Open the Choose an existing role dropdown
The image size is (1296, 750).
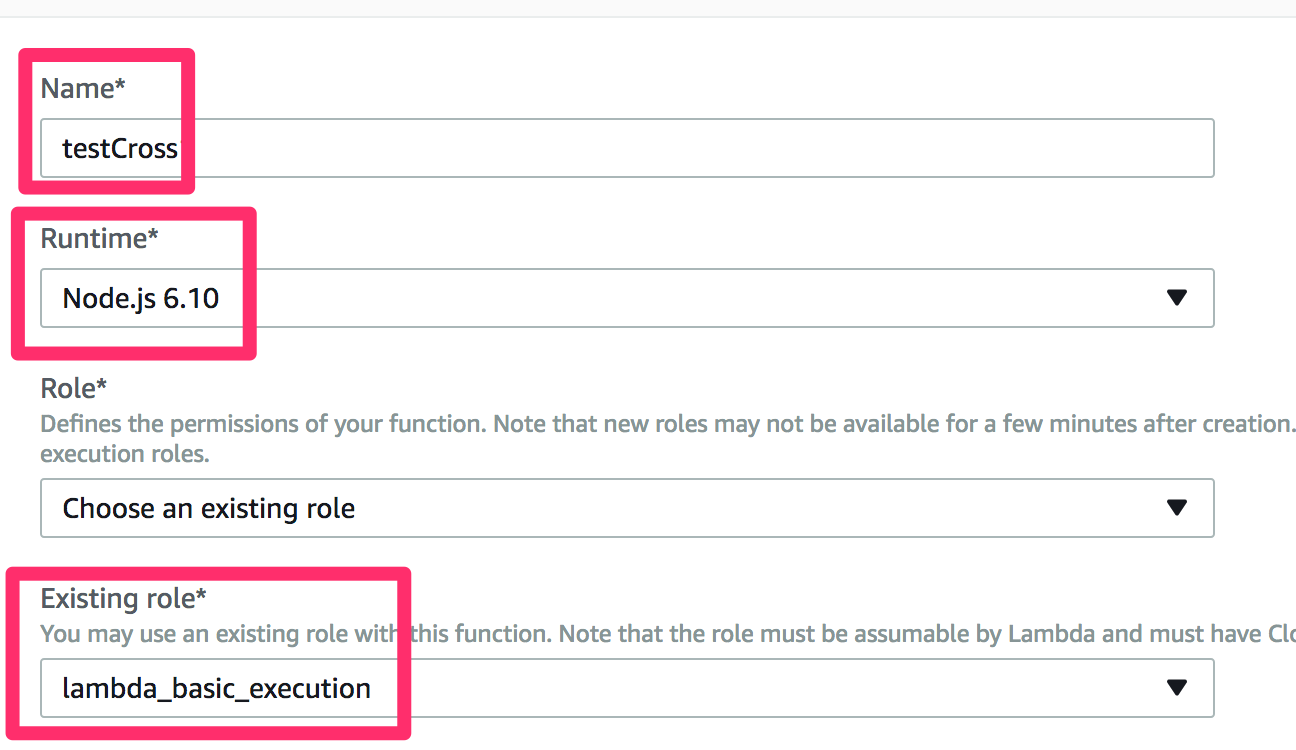pos(627,508)
